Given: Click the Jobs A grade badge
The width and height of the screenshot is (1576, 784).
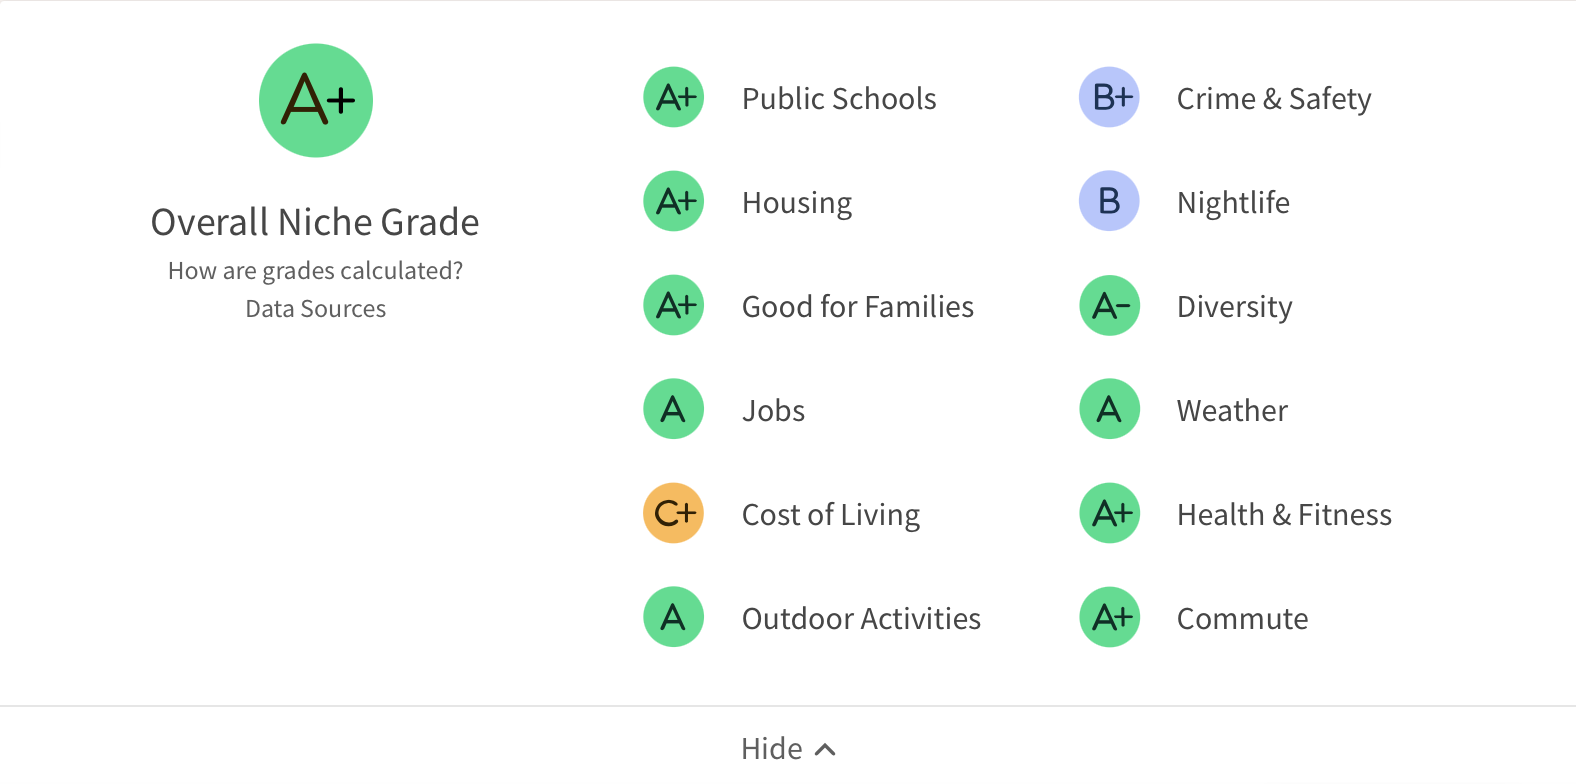Looking at the screenshot, I should coord(674,410).
